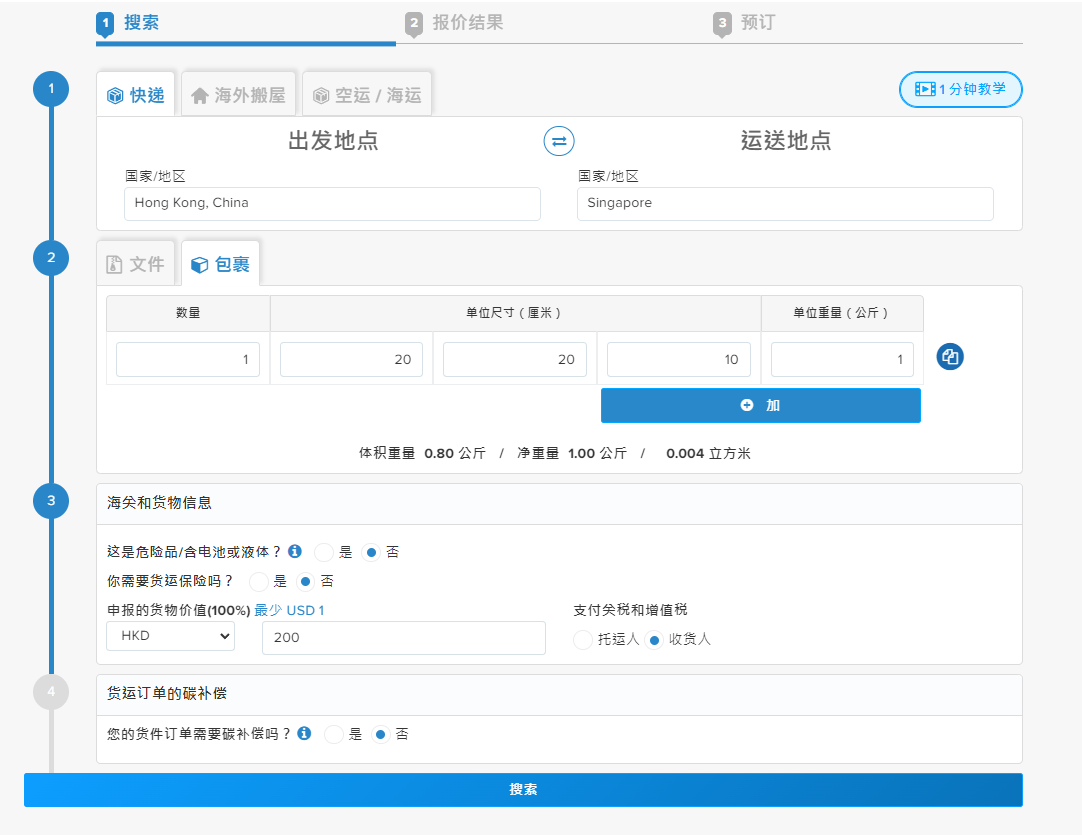The width and height of the screenshot is (1082, 835).
Task: Click the parcel cube icon
Action: pos(199,265)
